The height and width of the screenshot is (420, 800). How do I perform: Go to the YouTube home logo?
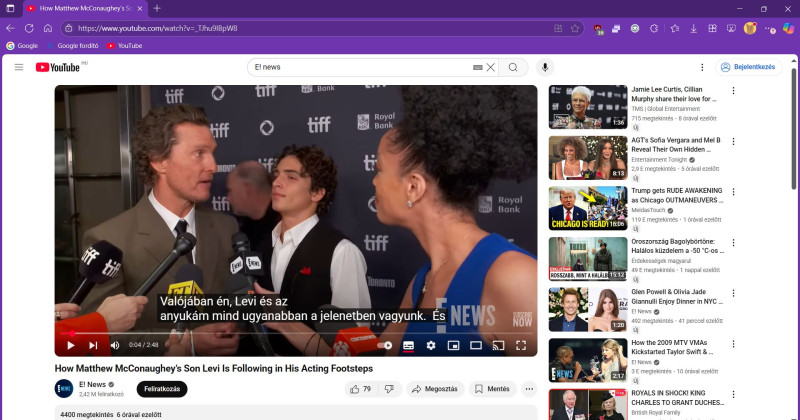point(58,67)
